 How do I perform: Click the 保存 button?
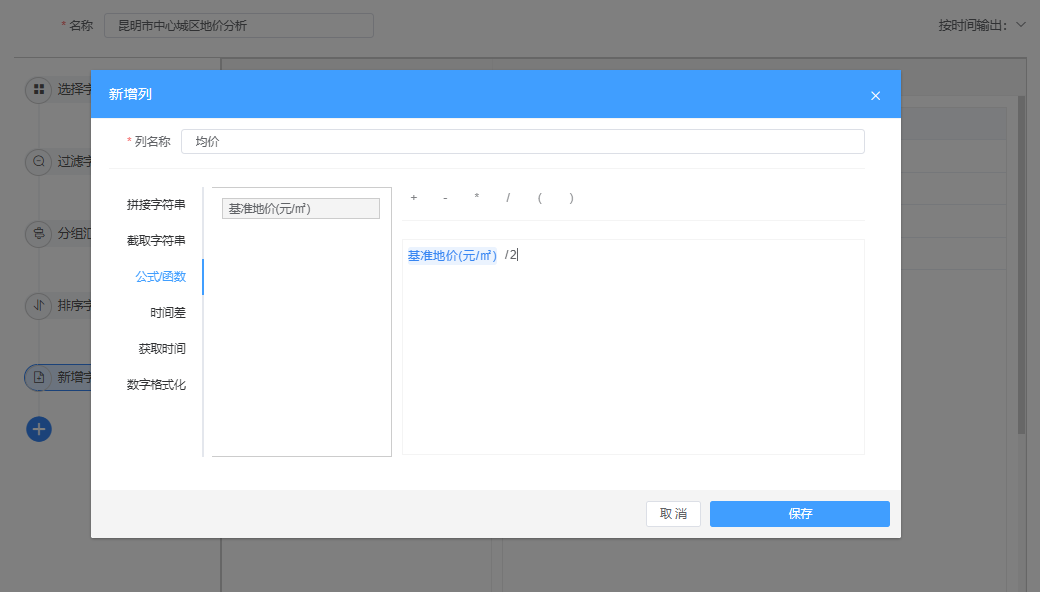click(800, 514)
